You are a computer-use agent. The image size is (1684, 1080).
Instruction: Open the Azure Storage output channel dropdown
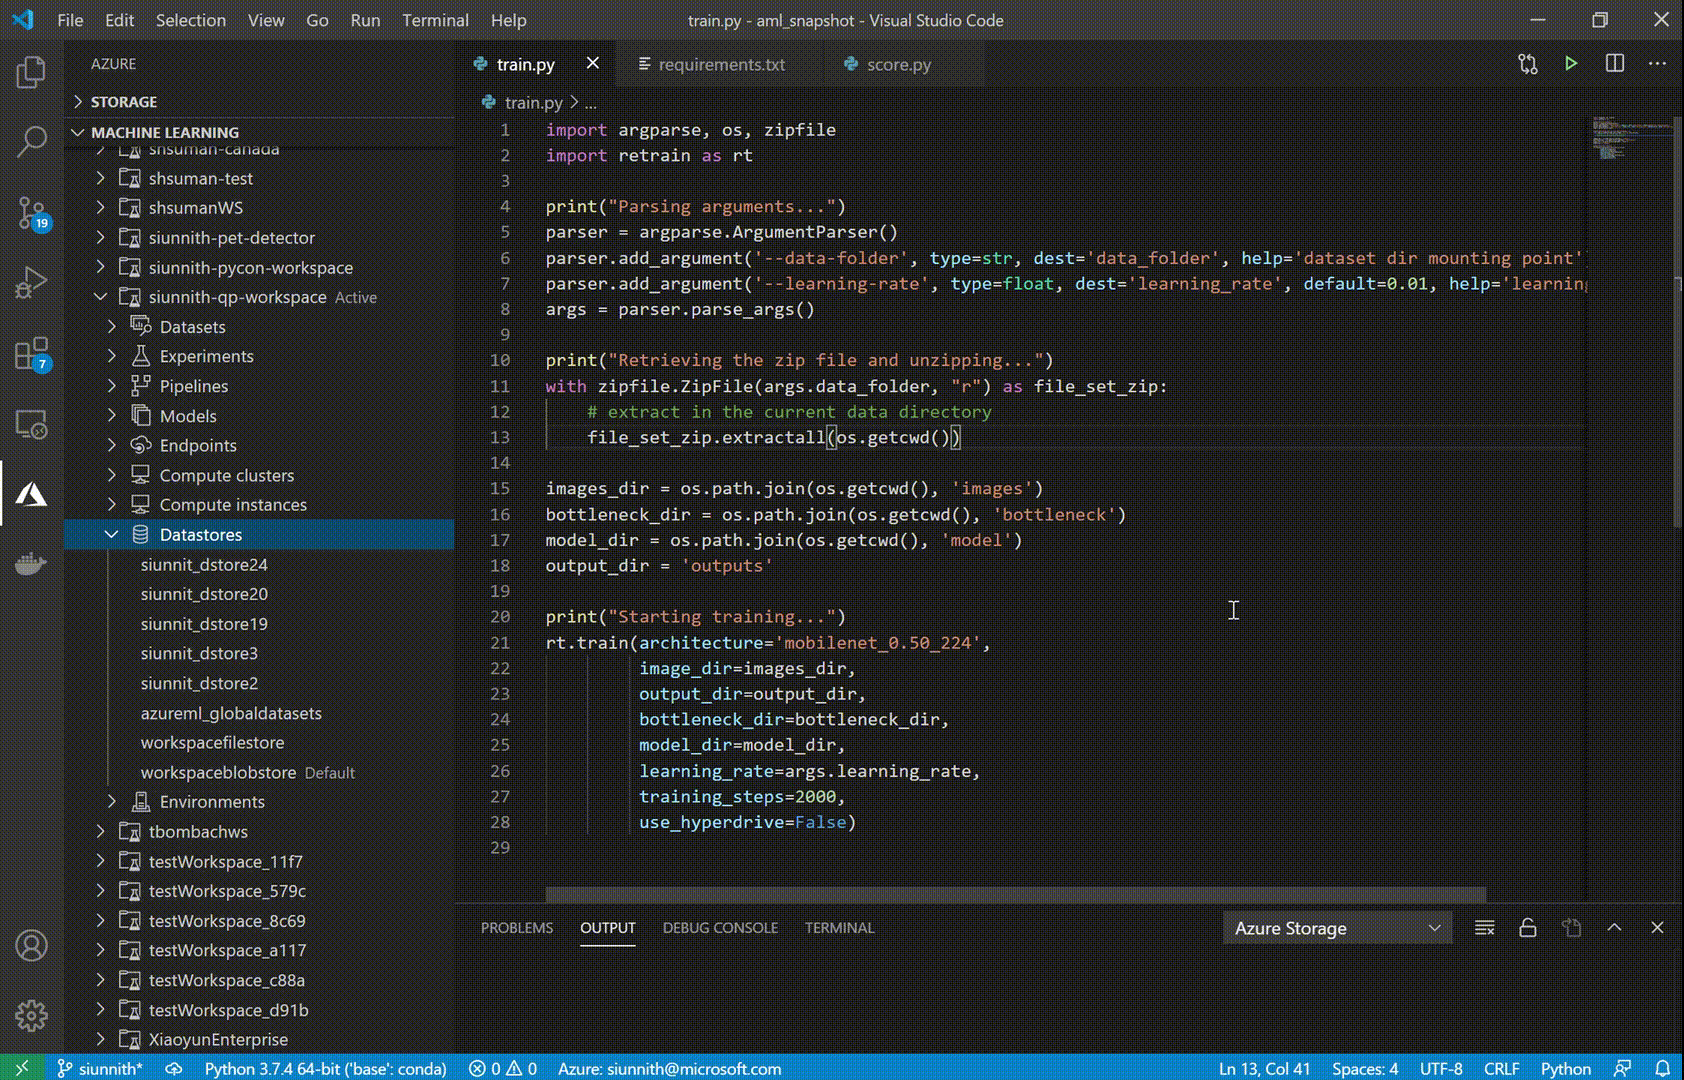point(1337,928)
